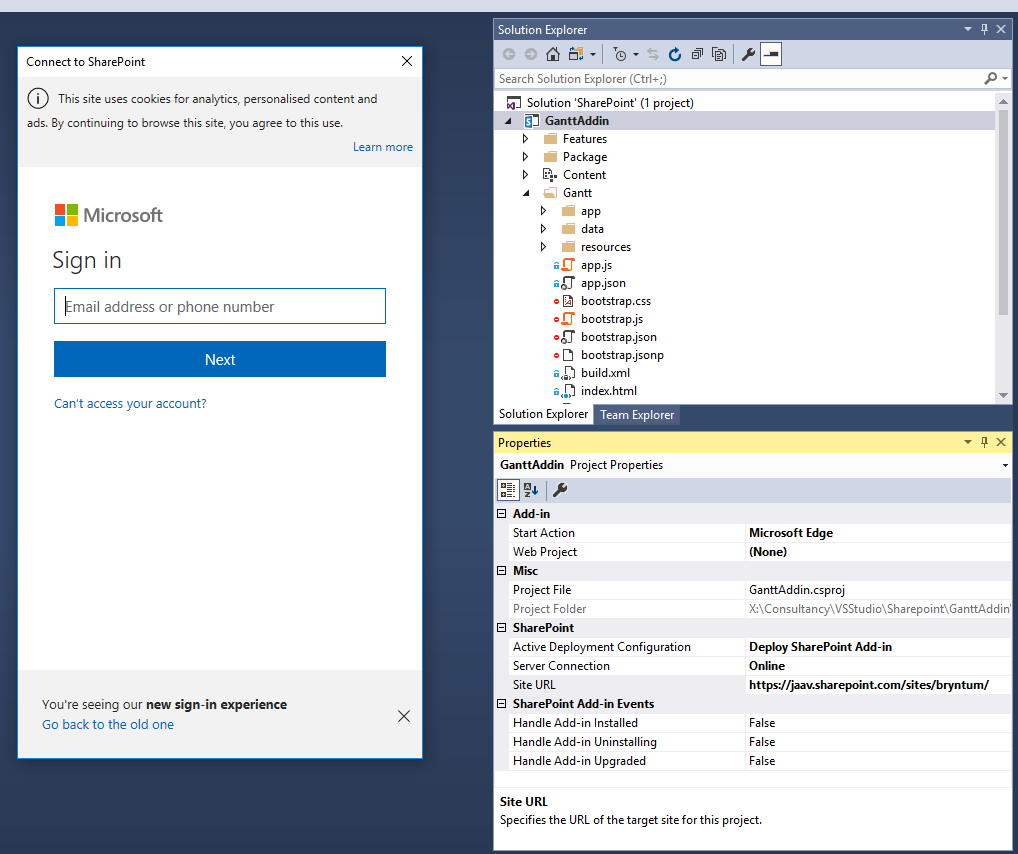
Task: Open the "Can't access your account?" link
Action: tap(130, 404)
